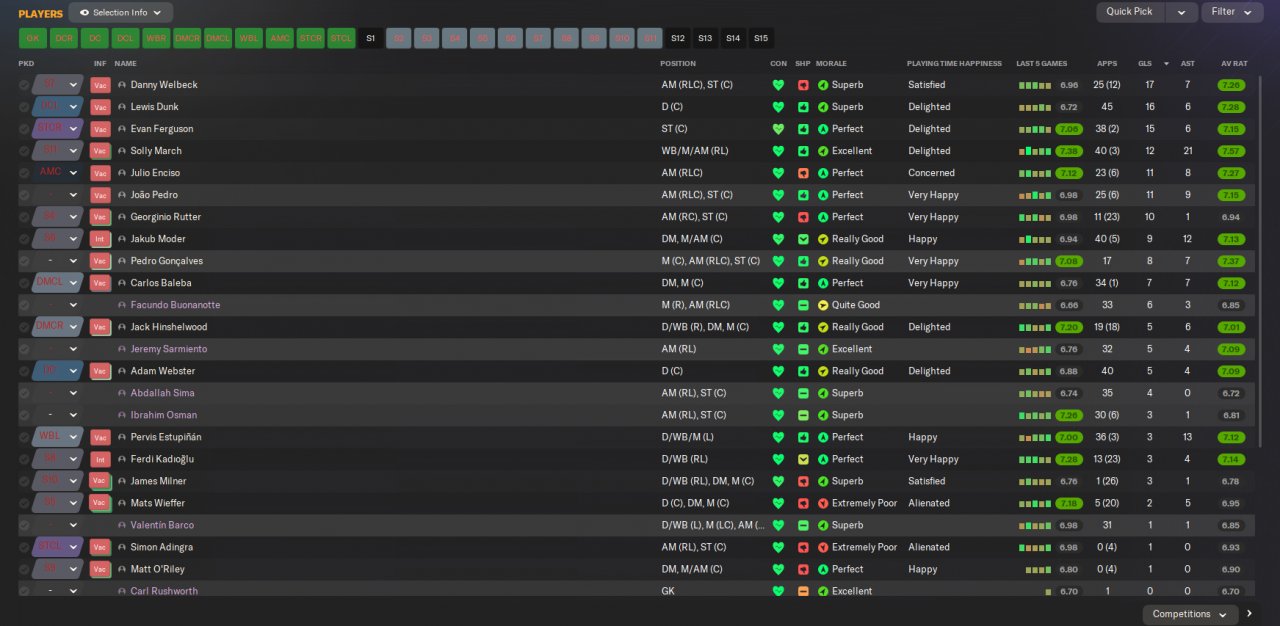Select the GK position slot
This screenshot has height=626, width=1280.
pos(33,38)
